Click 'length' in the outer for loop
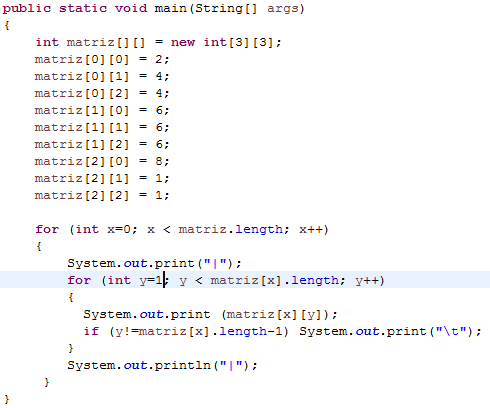Image resolution: width=490 pixels, height=408 pixels. click(x=259, y=229)
